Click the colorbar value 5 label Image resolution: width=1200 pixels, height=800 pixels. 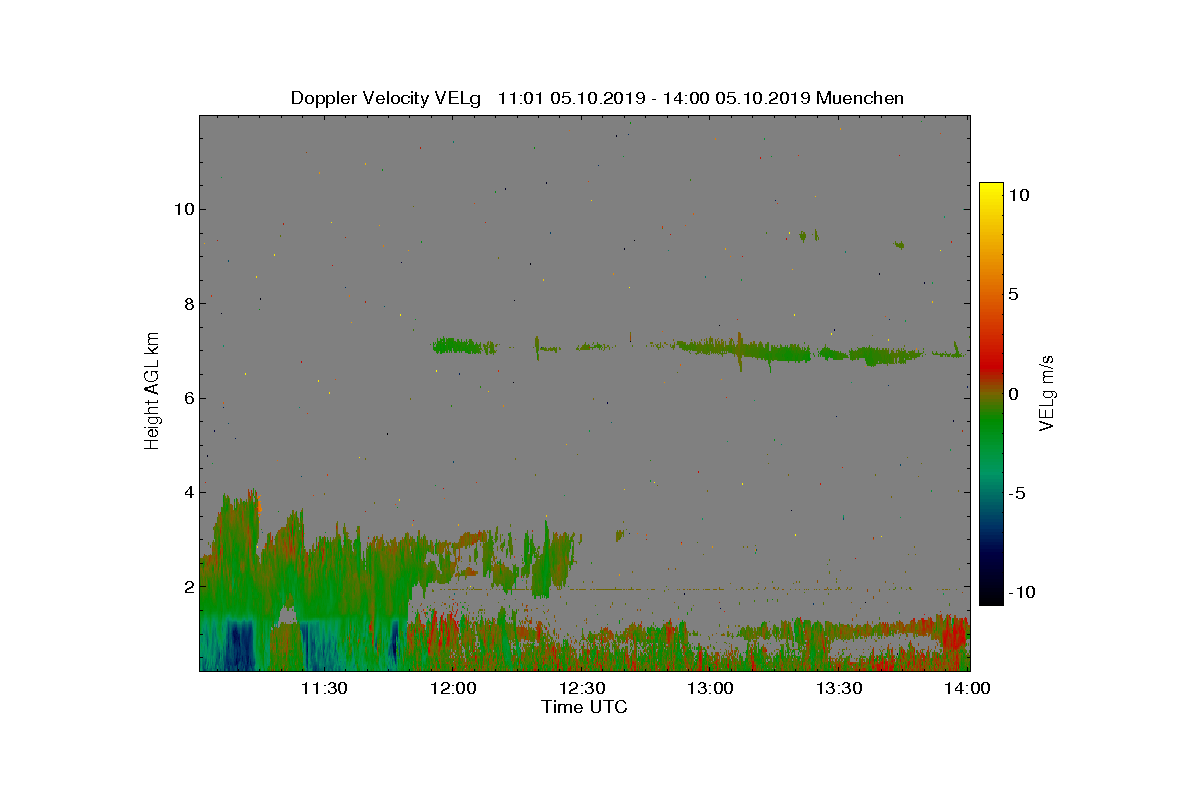[x=1013, y=294]
